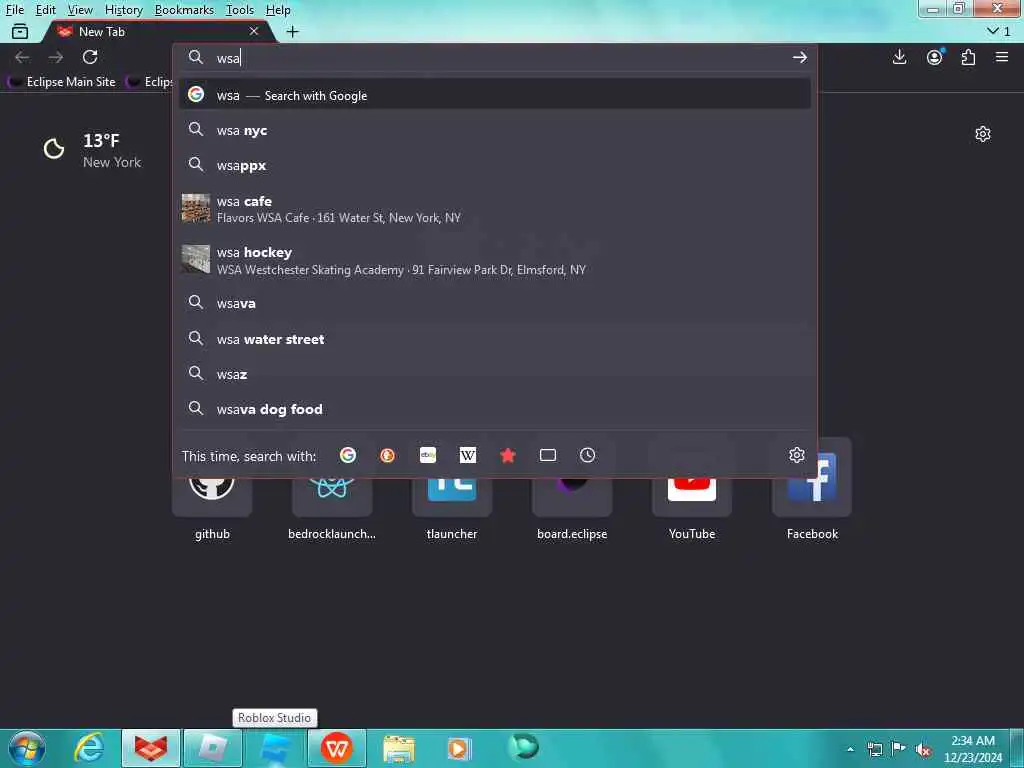Image resolution: width=1024 pixels, height=768 pixels.
Task: Select the 'wsa cafe' suggestion
Action: (x=495, y=209)
